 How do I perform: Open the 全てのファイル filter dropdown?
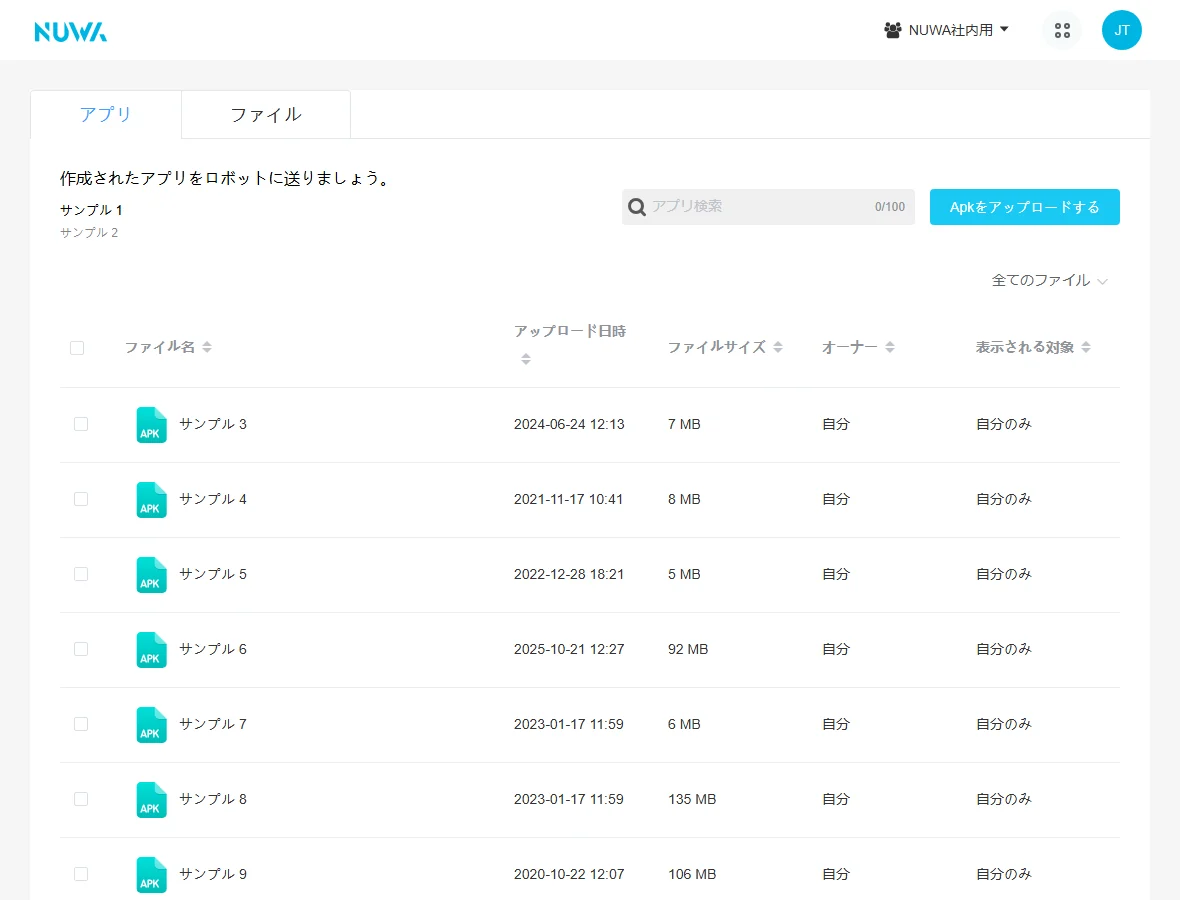1049,281
